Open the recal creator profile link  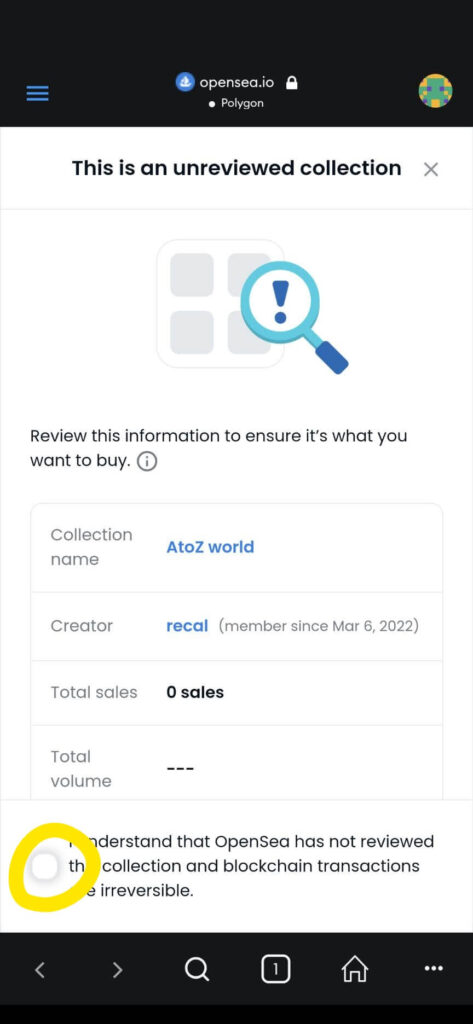(187, 626)
